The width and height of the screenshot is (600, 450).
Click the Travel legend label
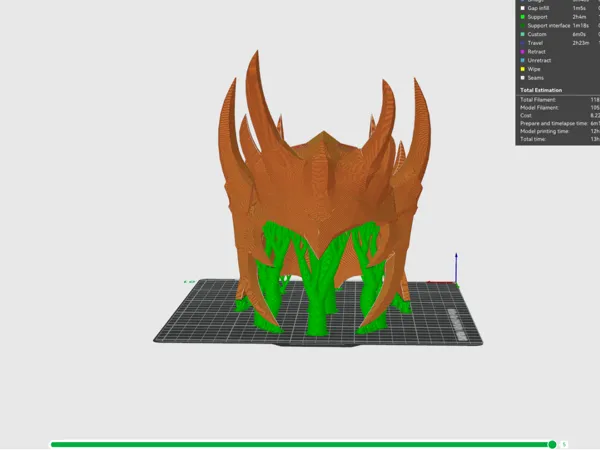pyautogui.click(x=535, y=43)
